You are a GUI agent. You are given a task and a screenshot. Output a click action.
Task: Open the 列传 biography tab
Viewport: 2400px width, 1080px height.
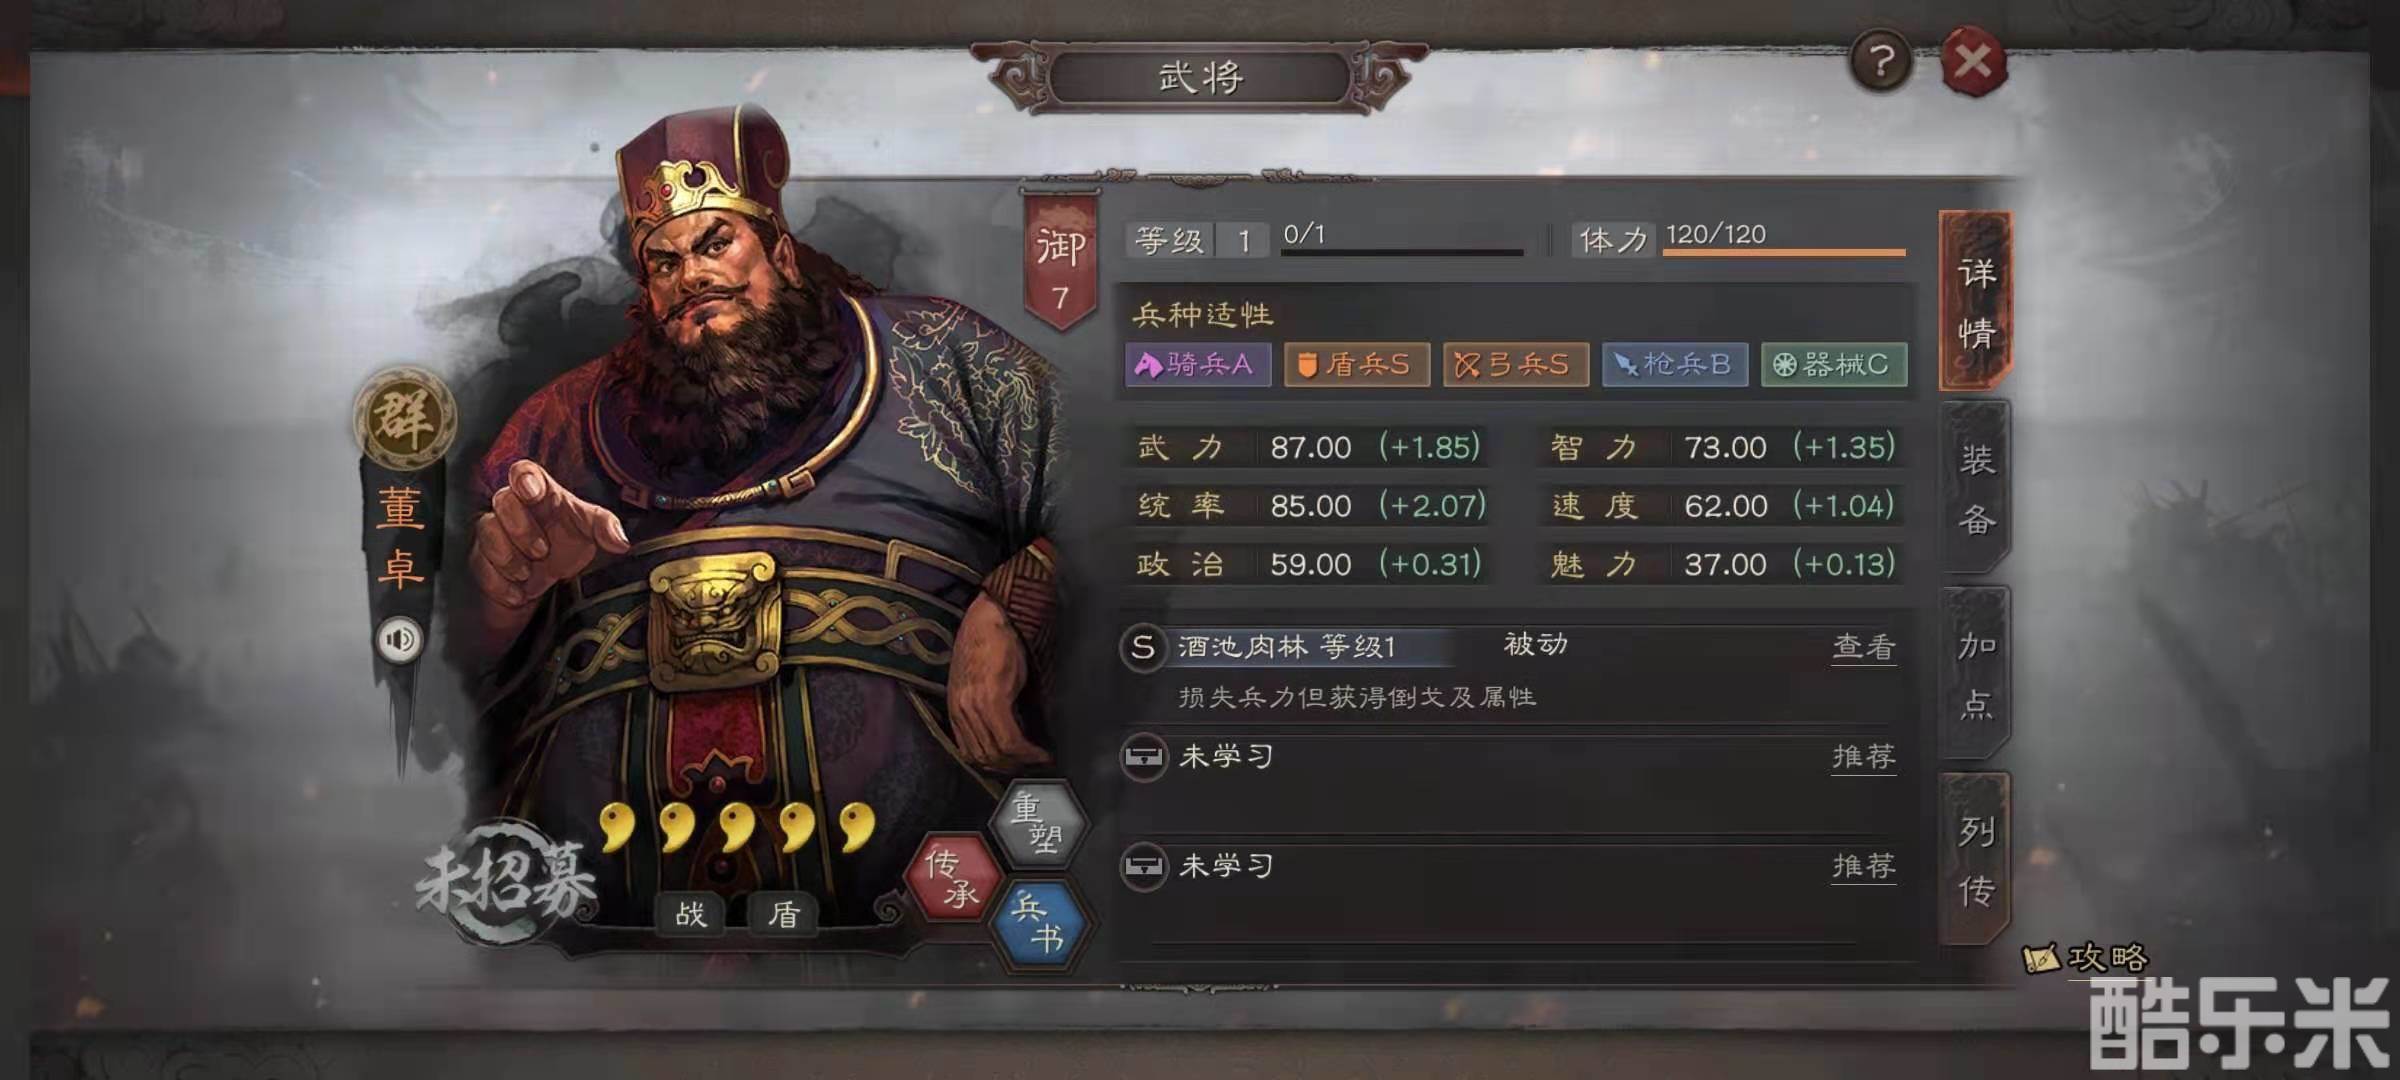1976,860
